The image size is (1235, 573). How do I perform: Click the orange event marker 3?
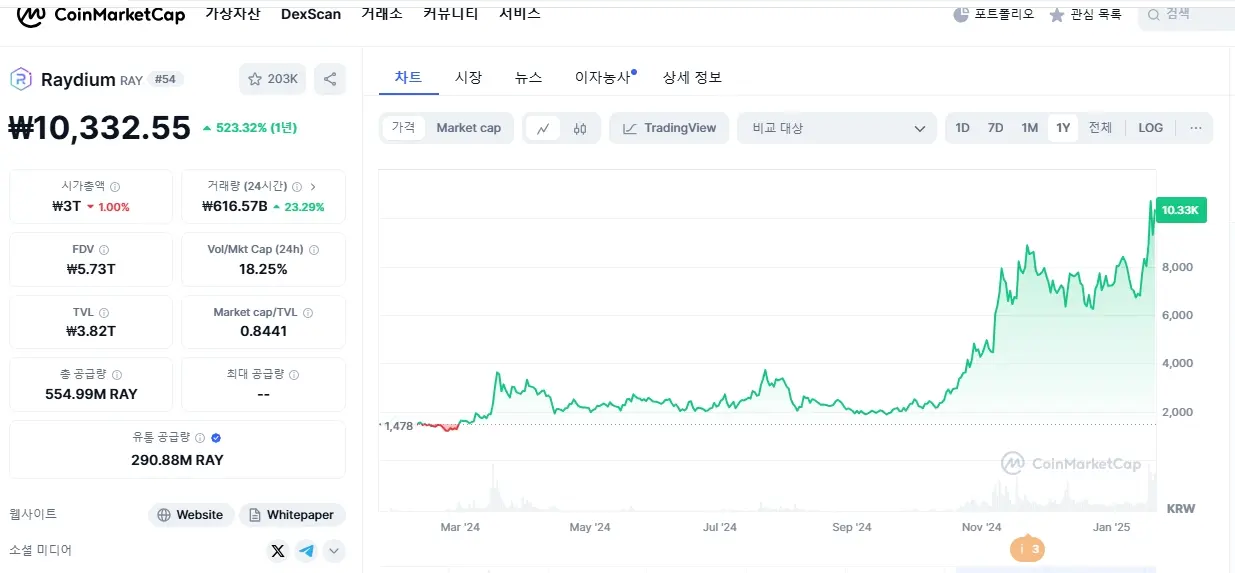1027,549
